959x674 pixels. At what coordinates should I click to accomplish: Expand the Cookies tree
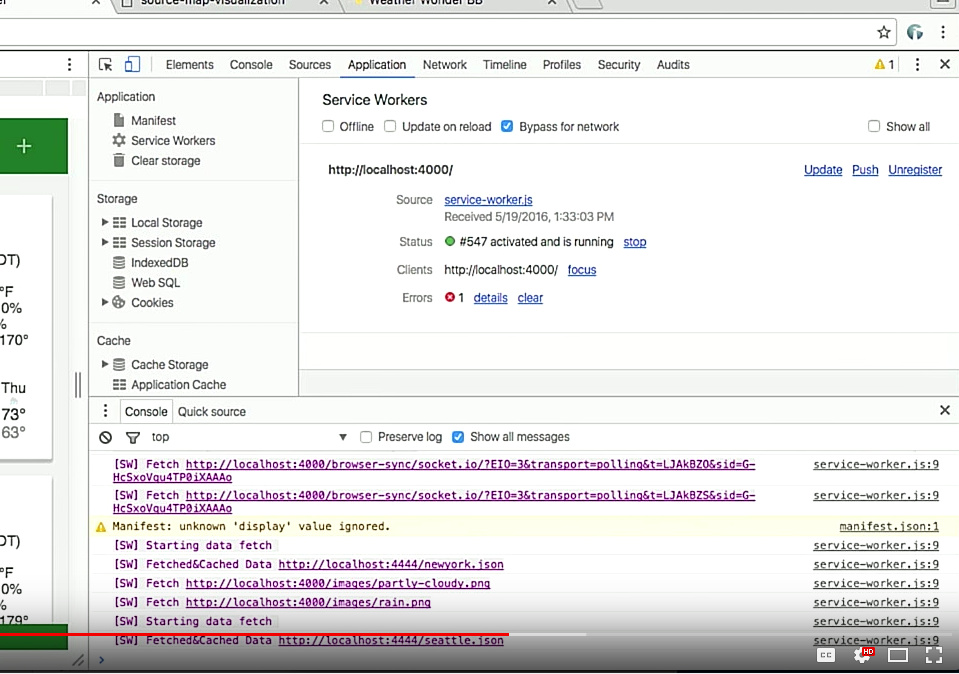click(105, 302)
